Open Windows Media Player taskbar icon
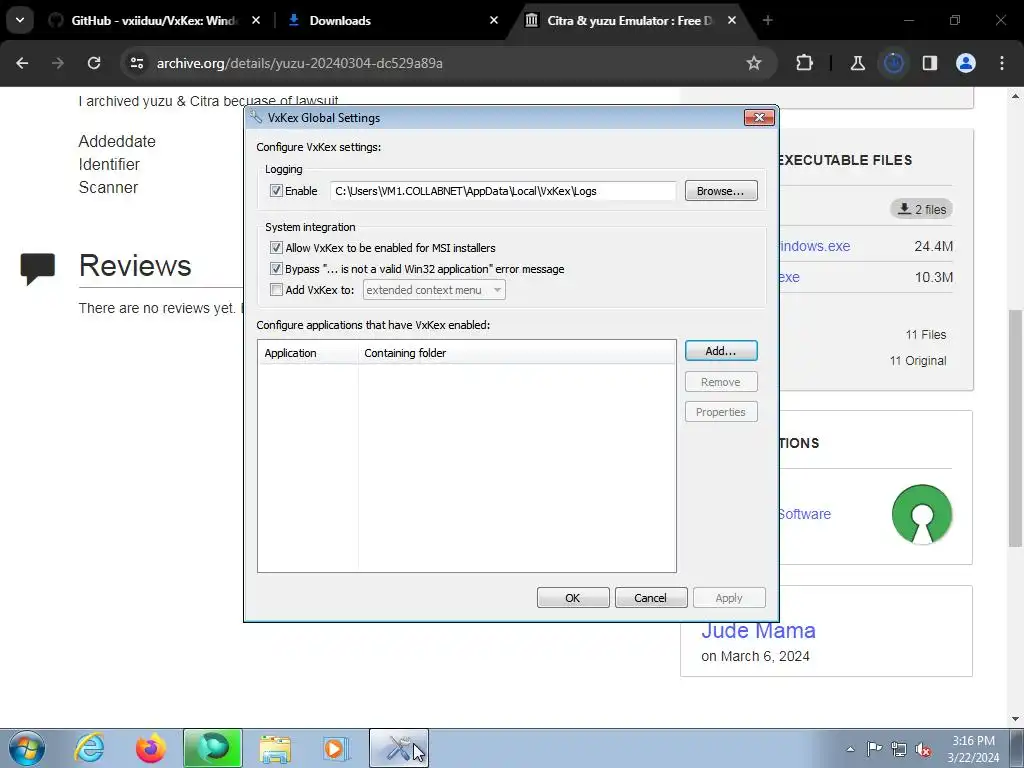1024x768 pixels. click(336, 748)
